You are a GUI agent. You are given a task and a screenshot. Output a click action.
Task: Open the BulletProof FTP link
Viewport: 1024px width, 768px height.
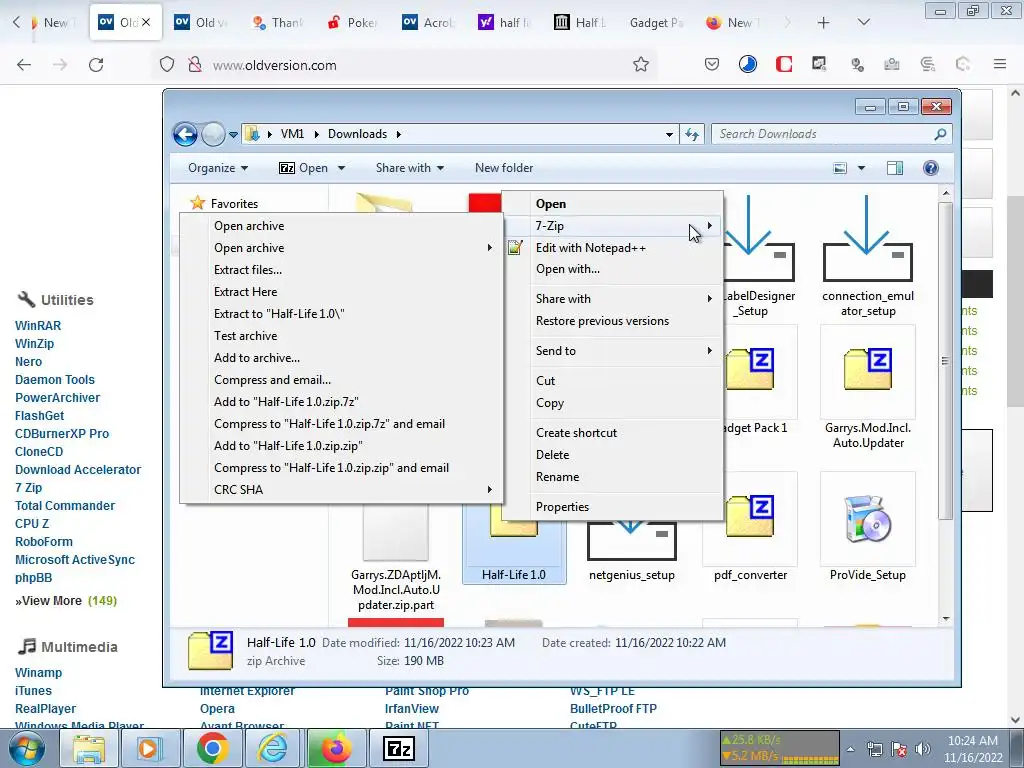click(613, 709)
